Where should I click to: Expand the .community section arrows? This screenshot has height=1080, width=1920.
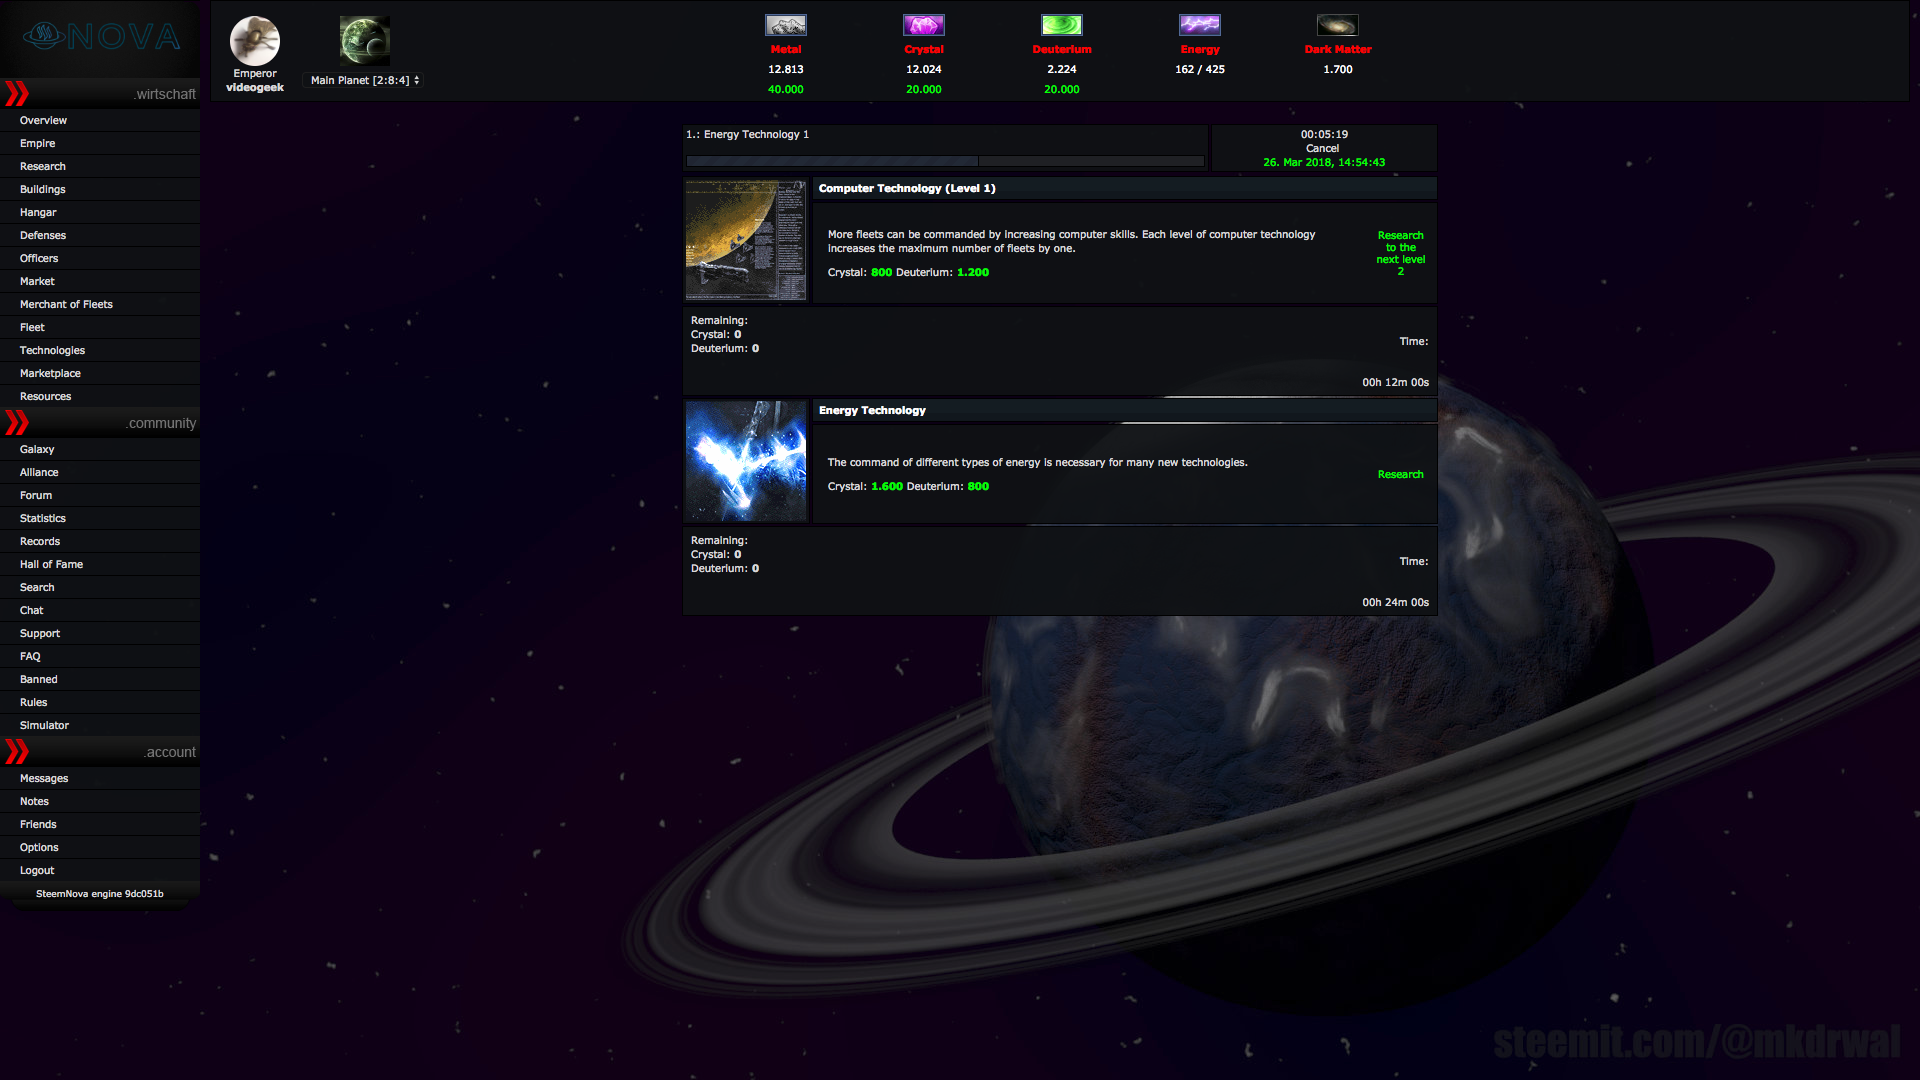(15, 422)
